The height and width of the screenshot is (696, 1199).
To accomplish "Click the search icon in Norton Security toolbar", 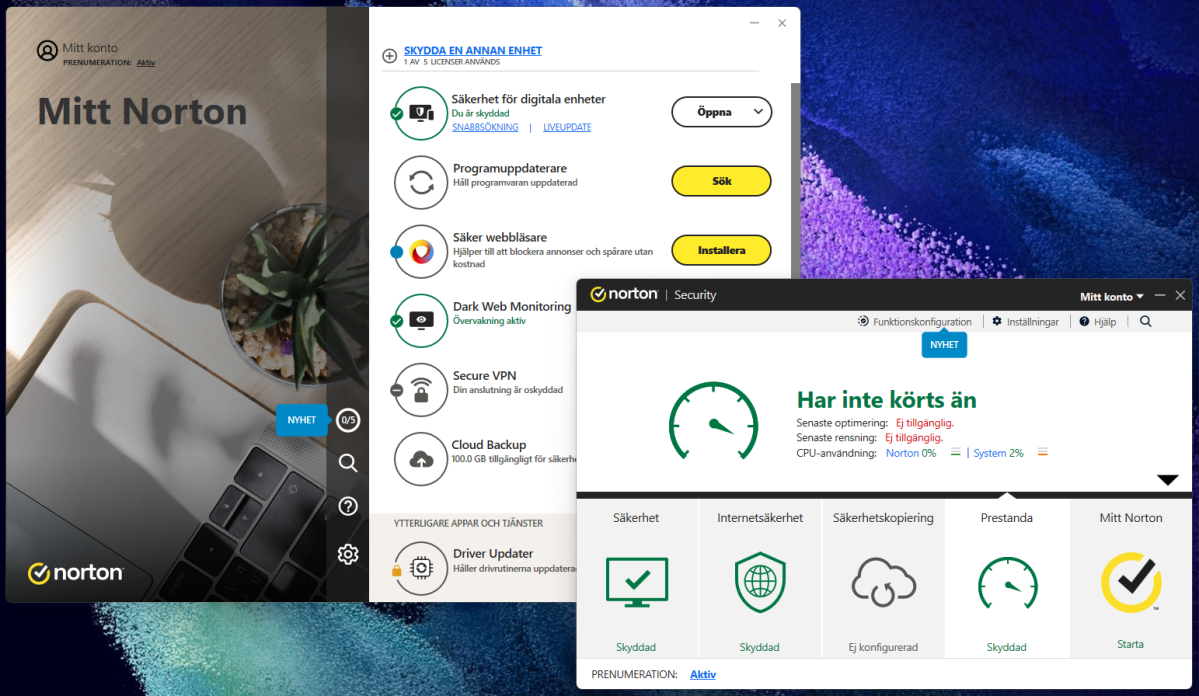I will click(x=1146, y=322).
